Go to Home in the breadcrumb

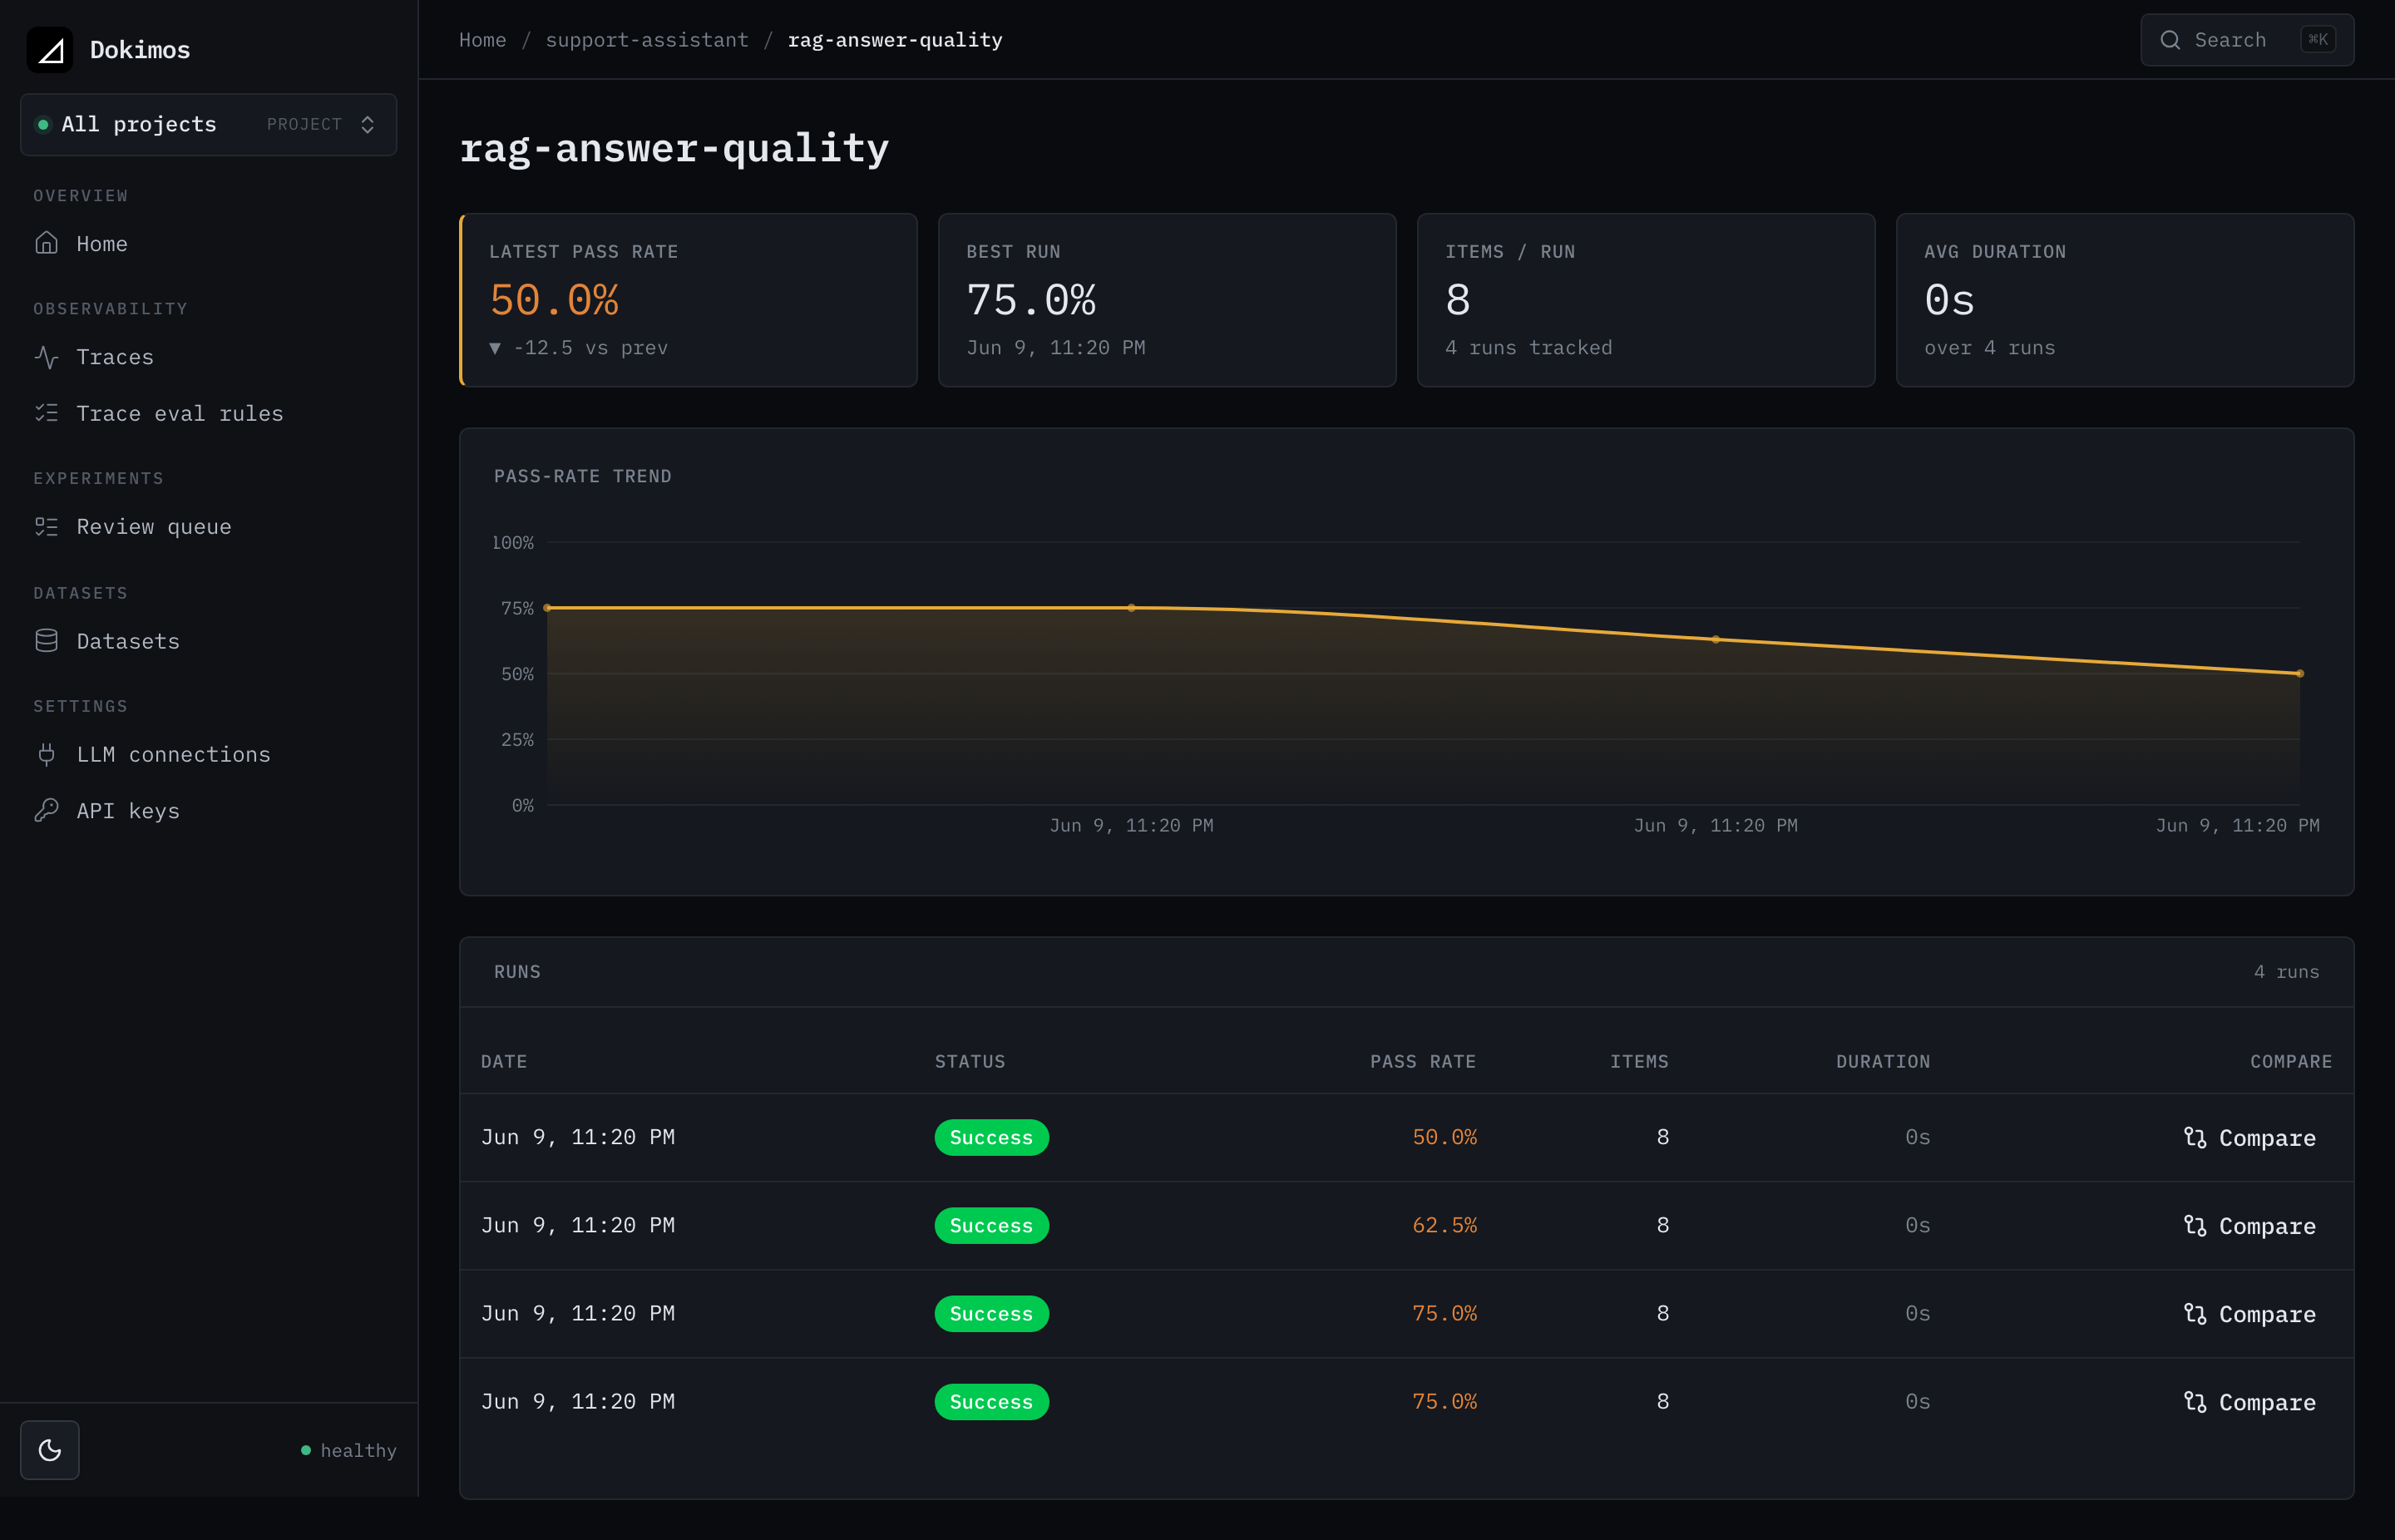482,40
